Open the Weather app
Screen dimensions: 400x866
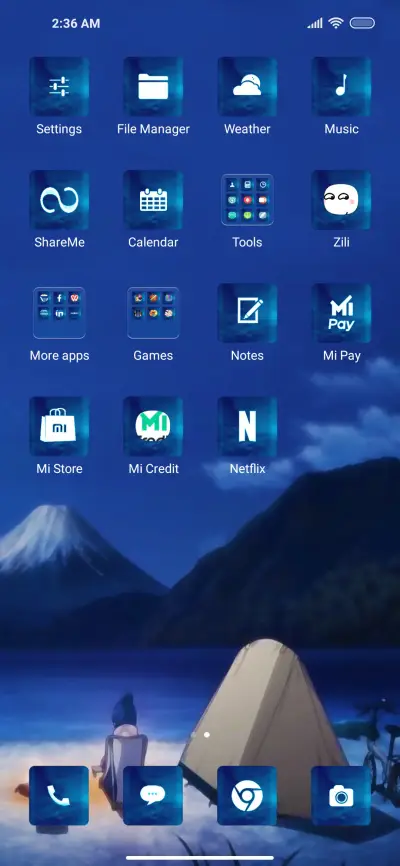247,87
